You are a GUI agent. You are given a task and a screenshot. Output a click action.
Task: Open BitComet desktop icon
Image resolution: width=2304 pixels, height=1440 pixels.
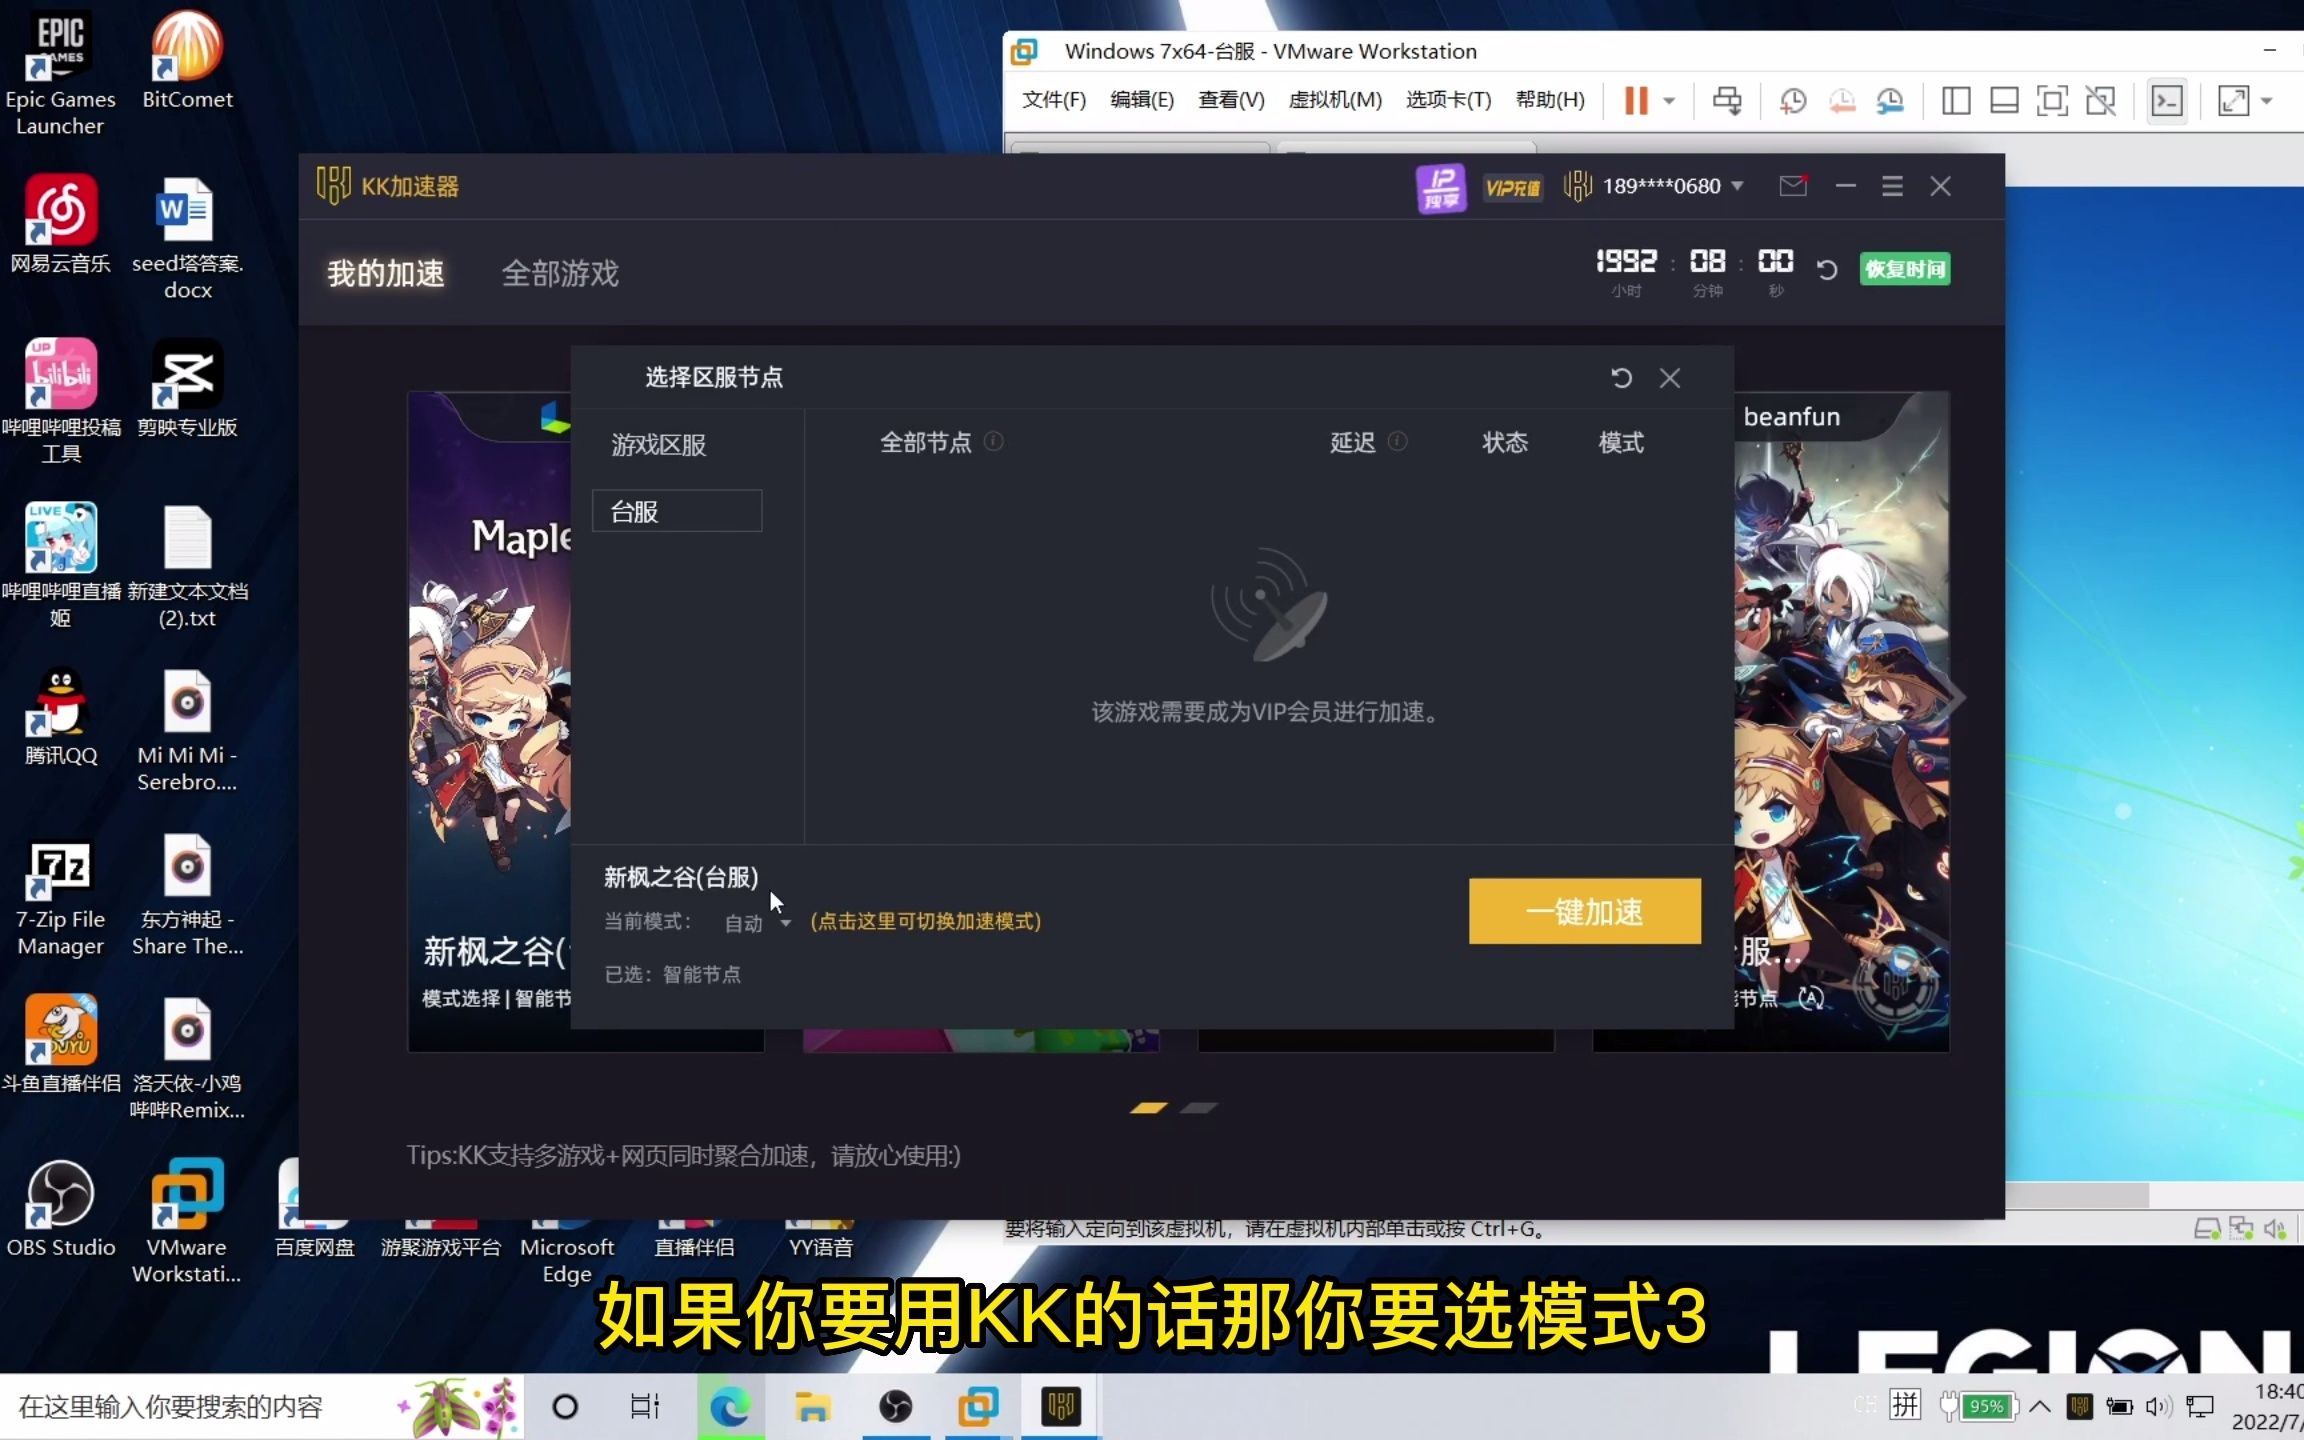pos(187,60)
